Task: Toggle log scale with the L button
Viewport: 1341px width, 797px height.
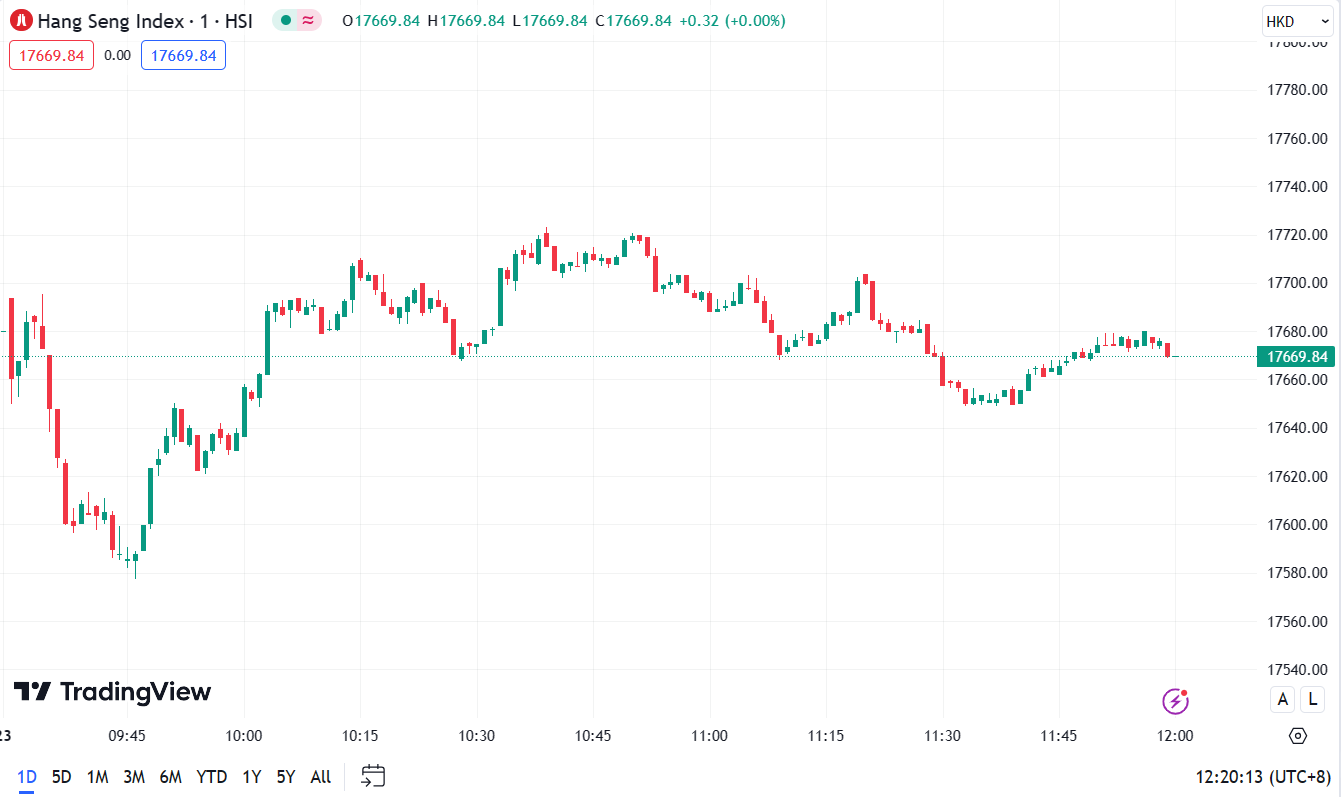Action: tap(1312, 700)
